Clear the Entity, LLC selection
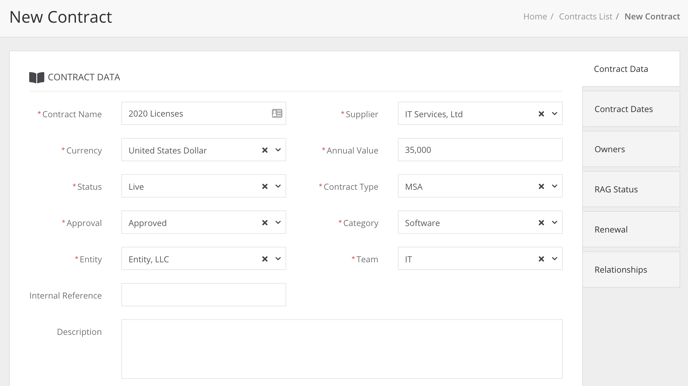Viewport: 688px width, 386px height. click(x=265, y=259)
